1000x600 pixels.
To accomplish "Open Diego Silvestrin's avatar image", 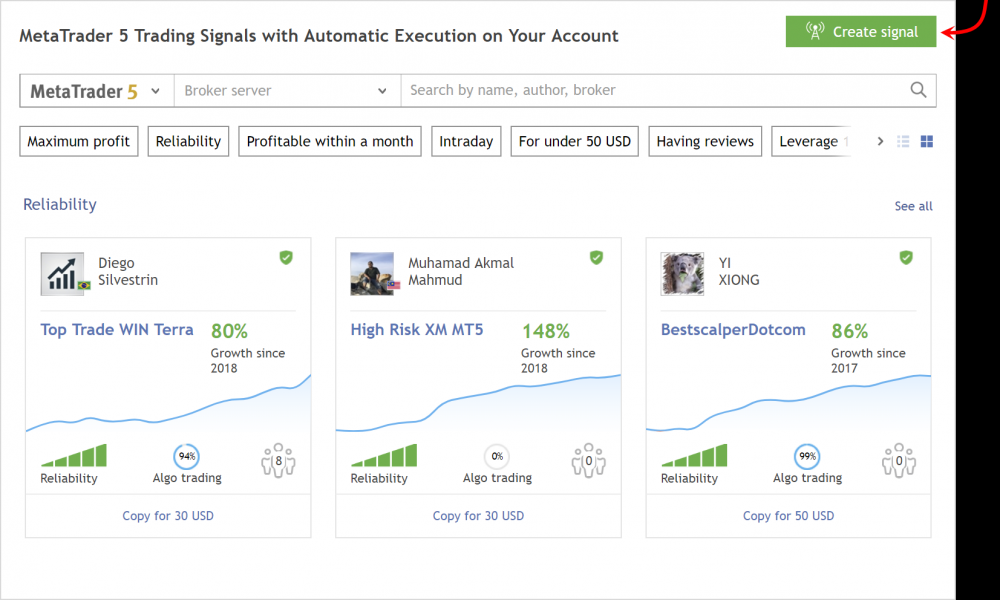I will coord(62,274).
